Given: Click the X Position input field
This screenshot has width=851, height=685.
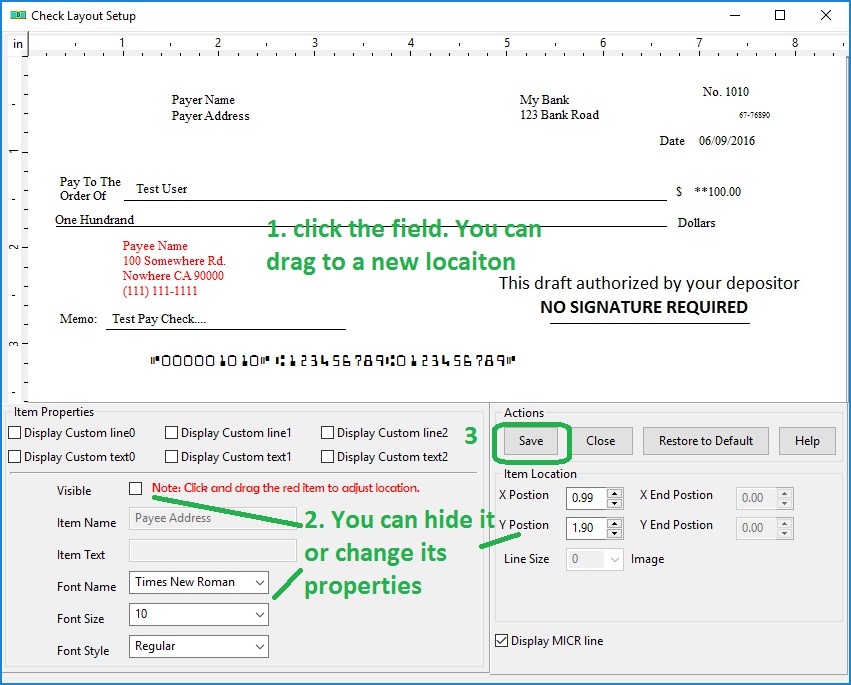Looking at the screenshot, I should tap(585, 498).
